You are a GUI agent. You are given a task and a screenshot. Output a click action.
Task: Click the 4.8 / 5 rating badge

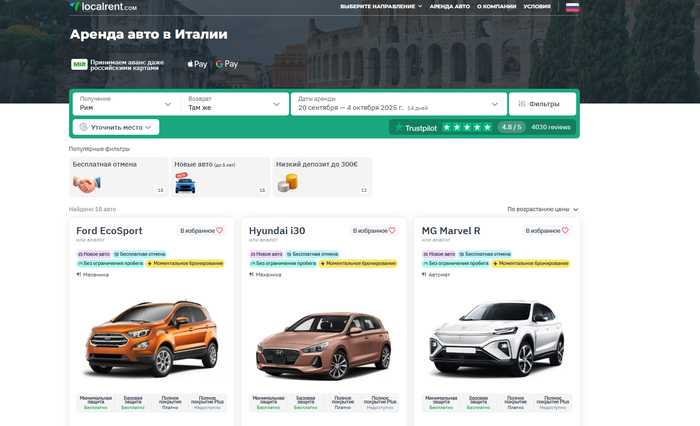(511, 127)
